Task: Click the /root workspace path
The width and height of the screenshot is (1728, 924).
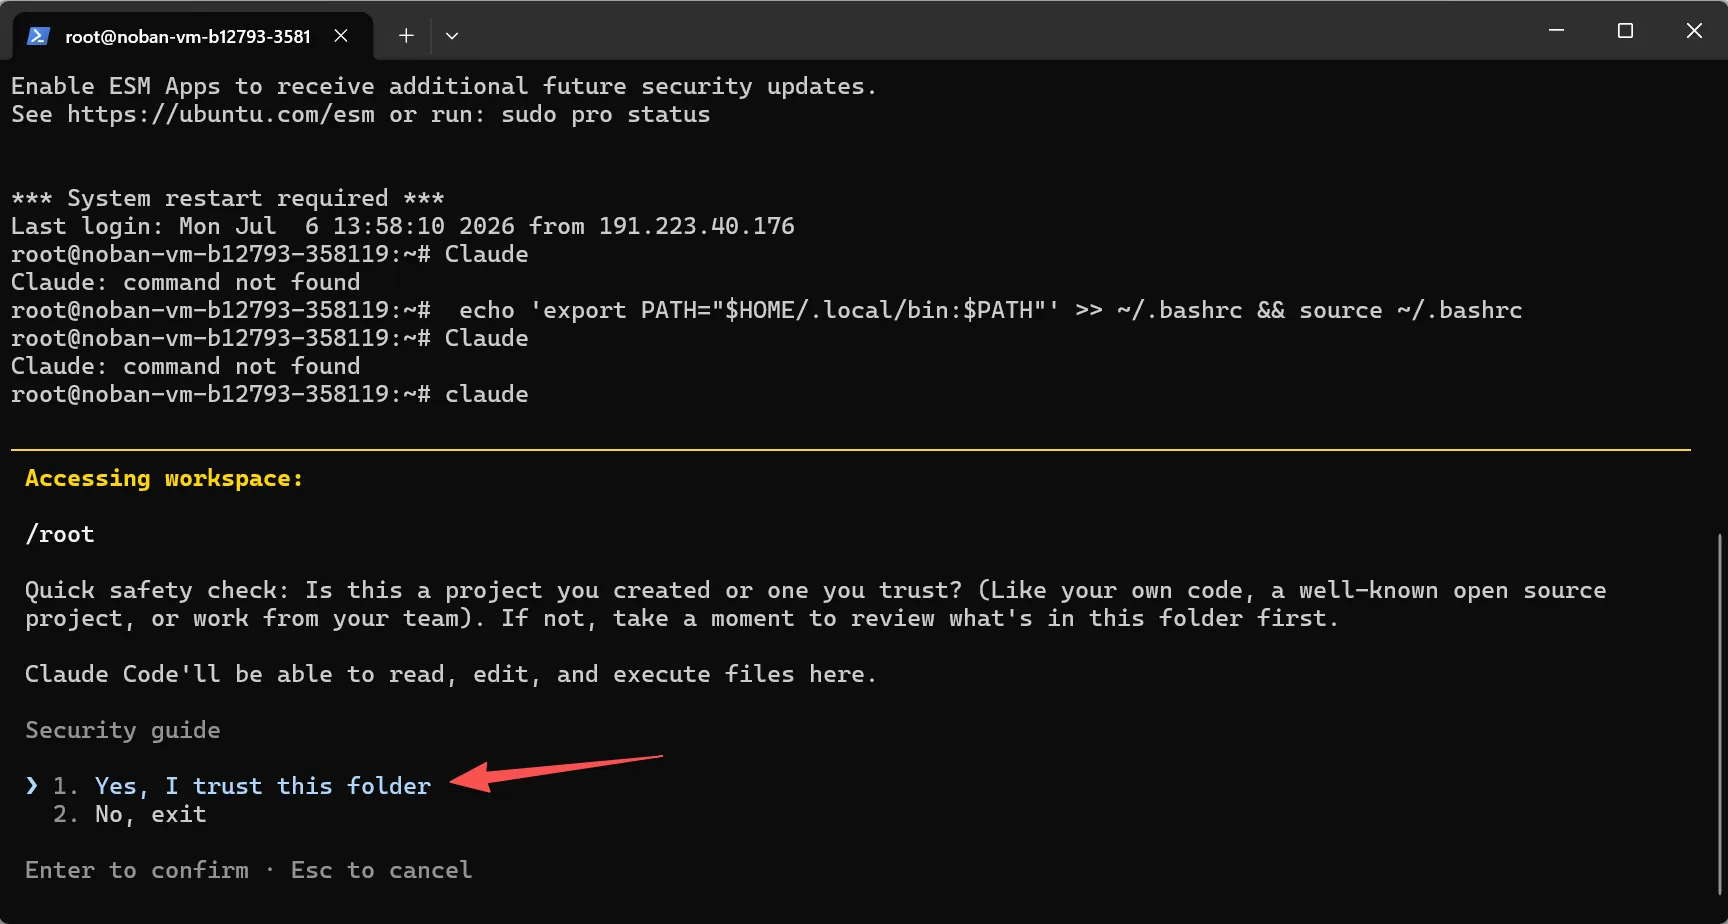Action: click(60, 534)
